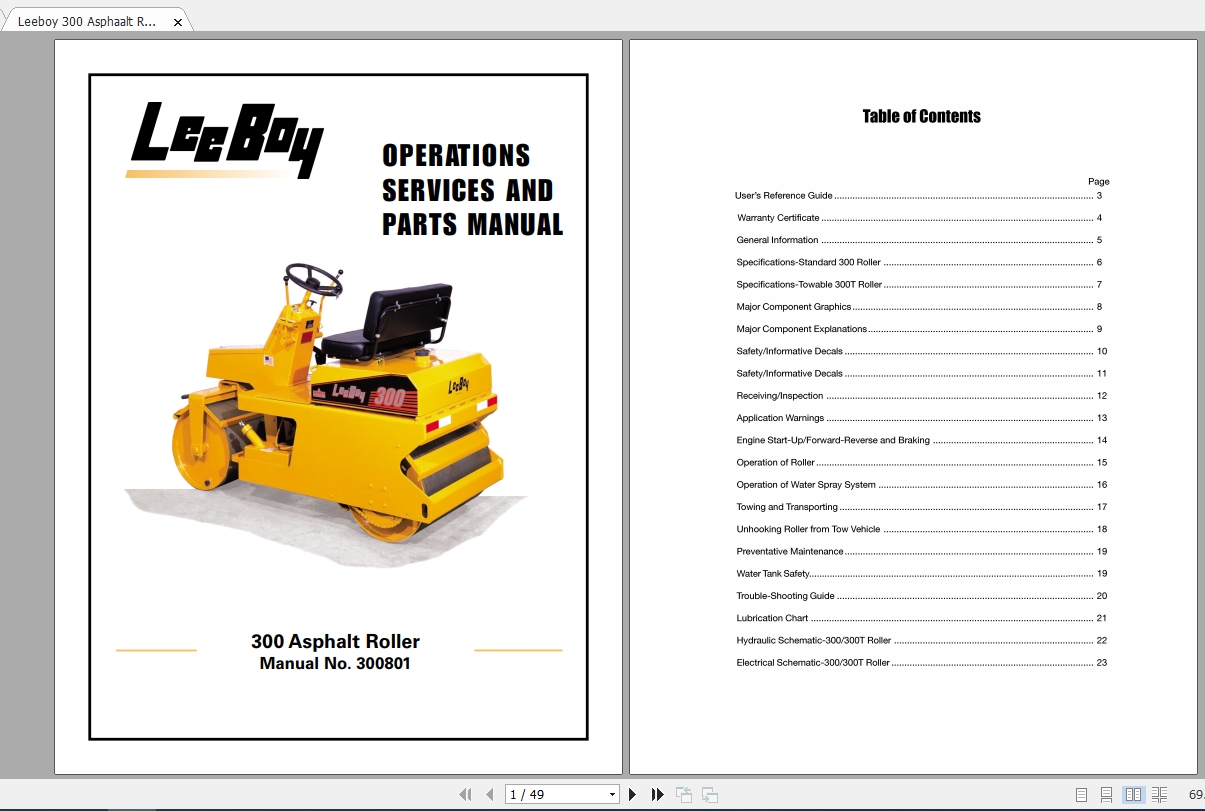The image size is (1205, 811).
Task: Click 'Unhooking Roller from Tow Vehicle' entry
Action: 920,529
